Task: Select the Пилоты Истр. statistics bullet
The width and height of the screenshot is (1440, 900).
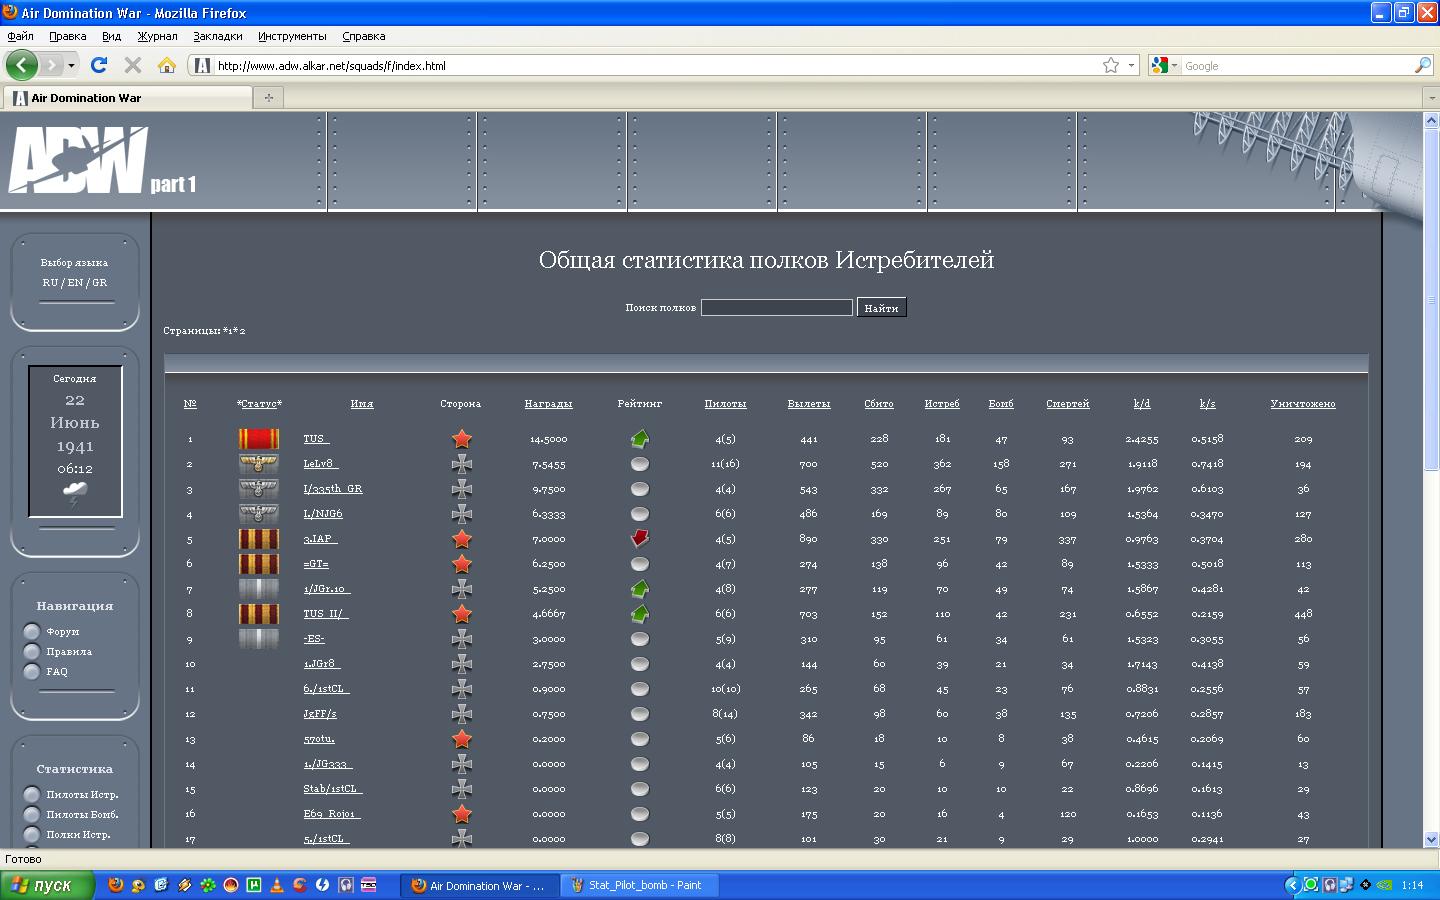Action: (32, 794)
